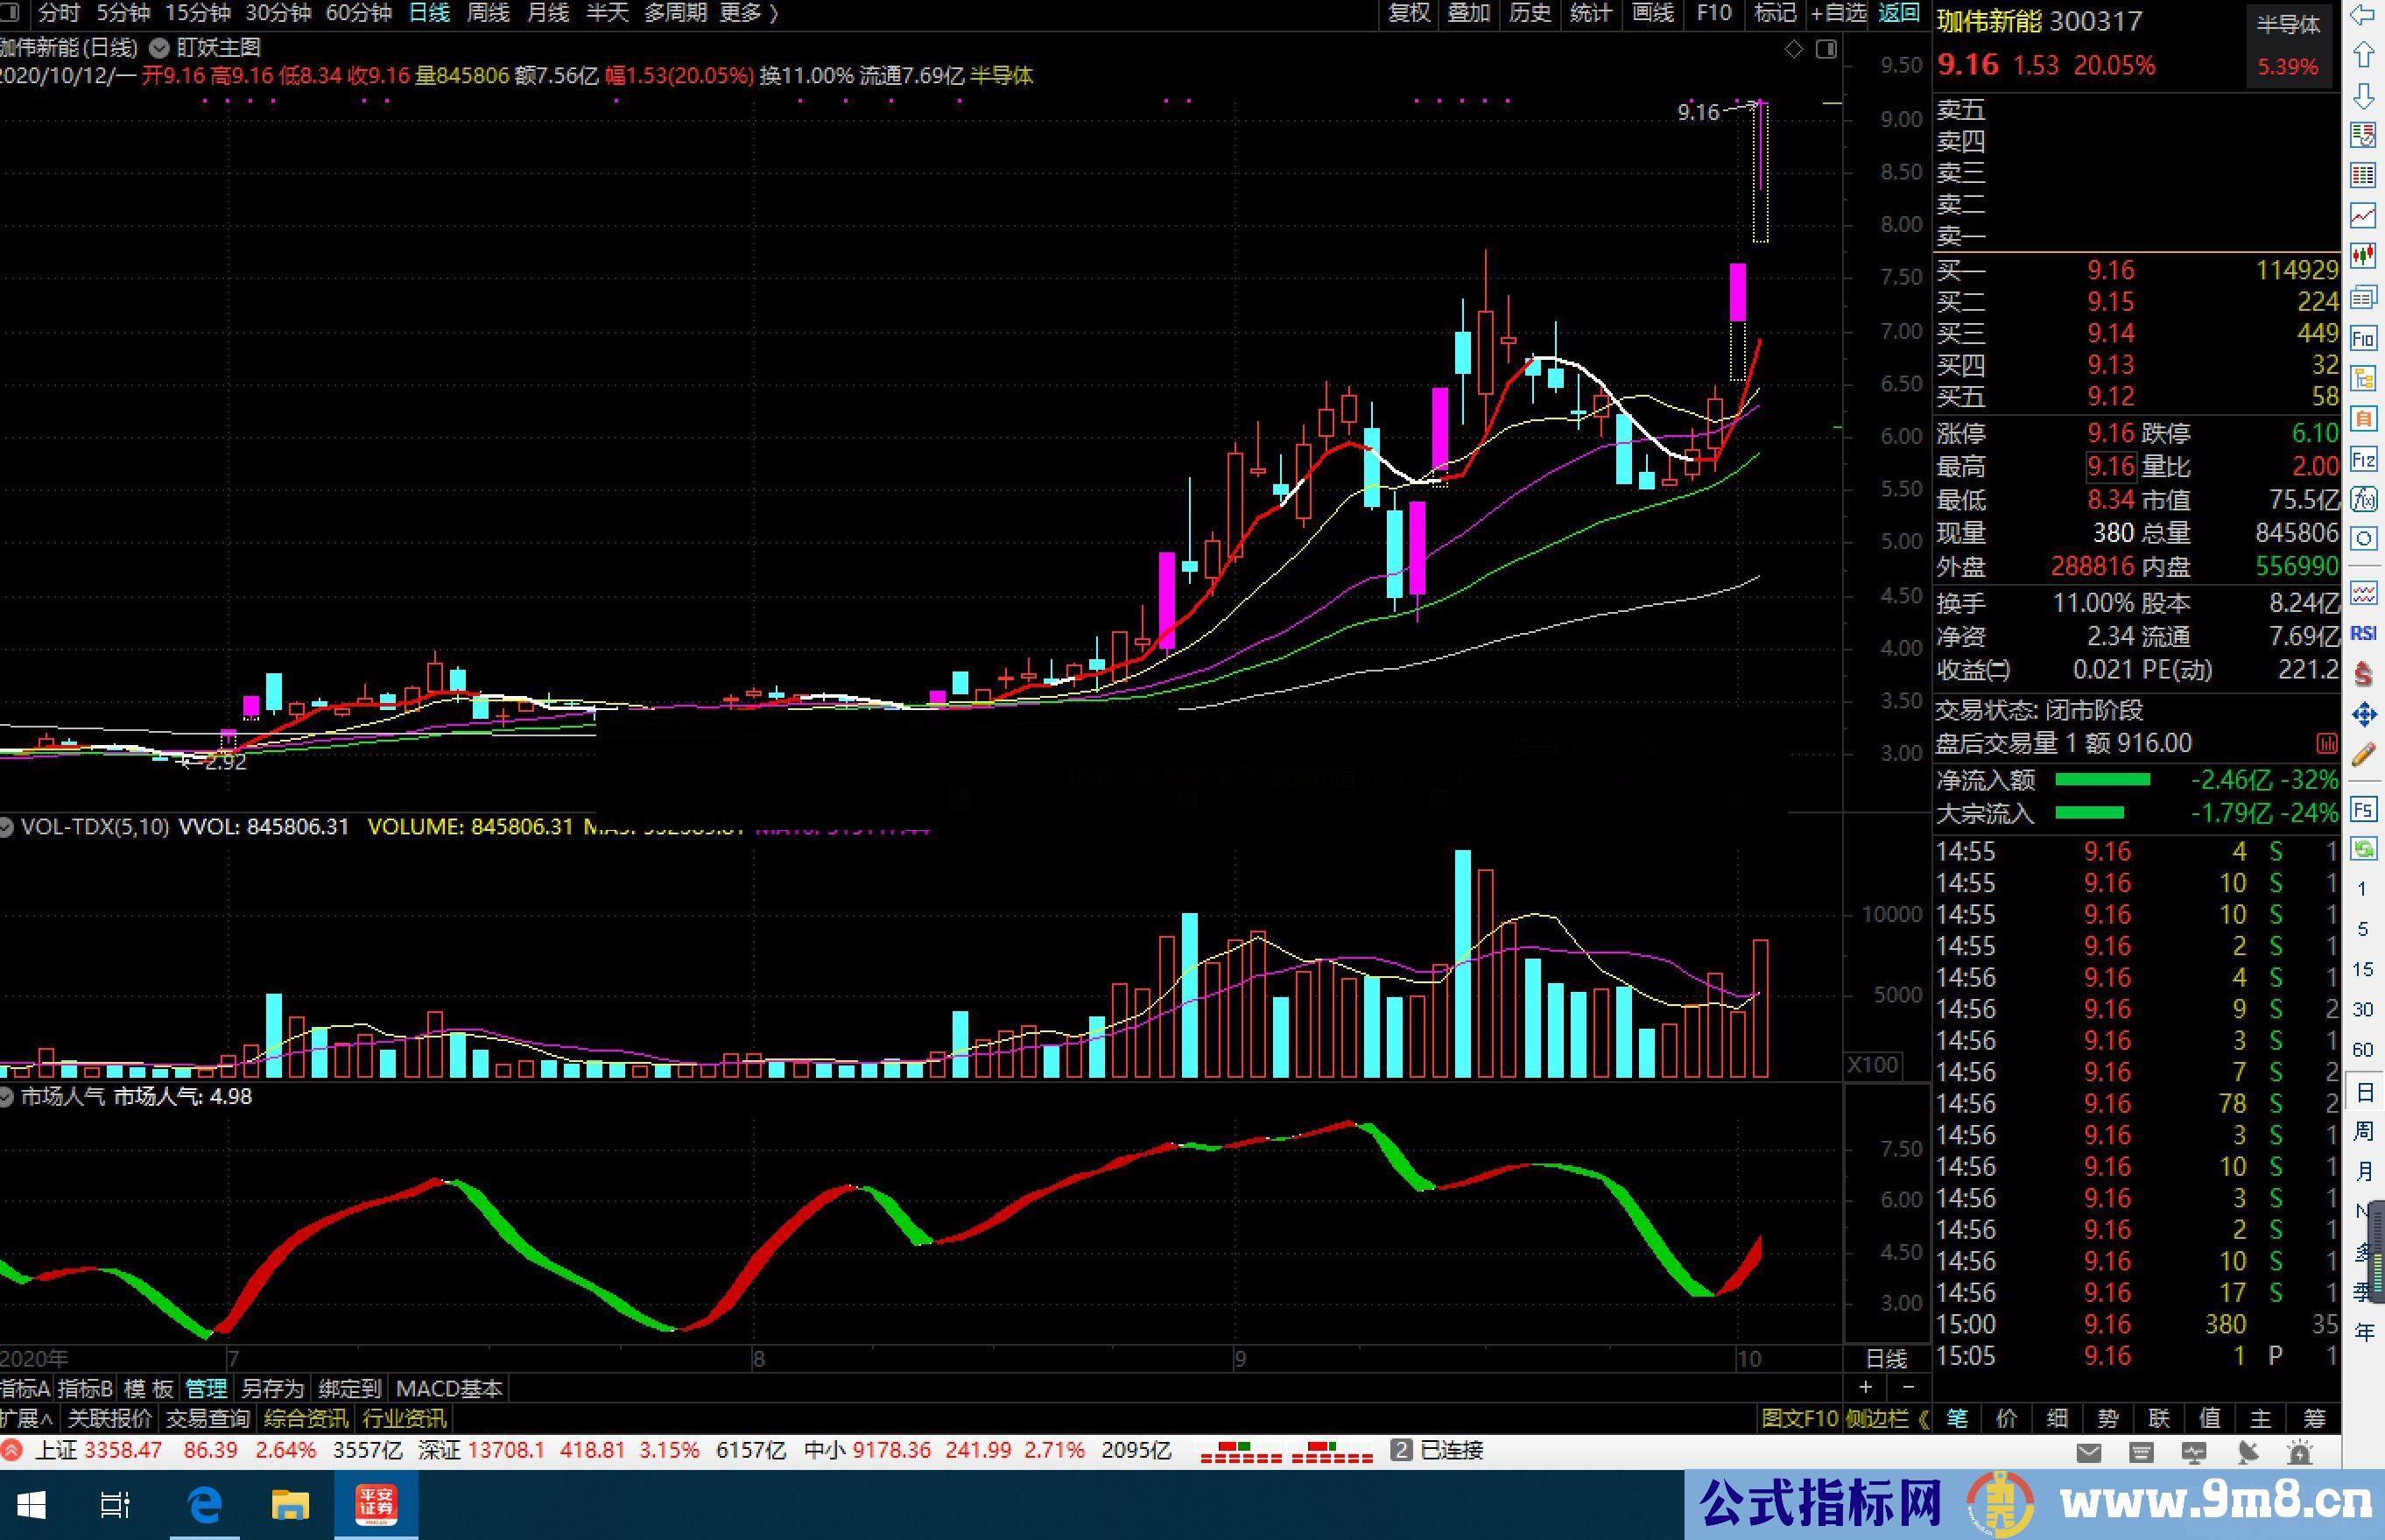Open the candlestick chart sidebar icon
The width and height of the screenshot is (2385, 1540).
click(2363, 256)
